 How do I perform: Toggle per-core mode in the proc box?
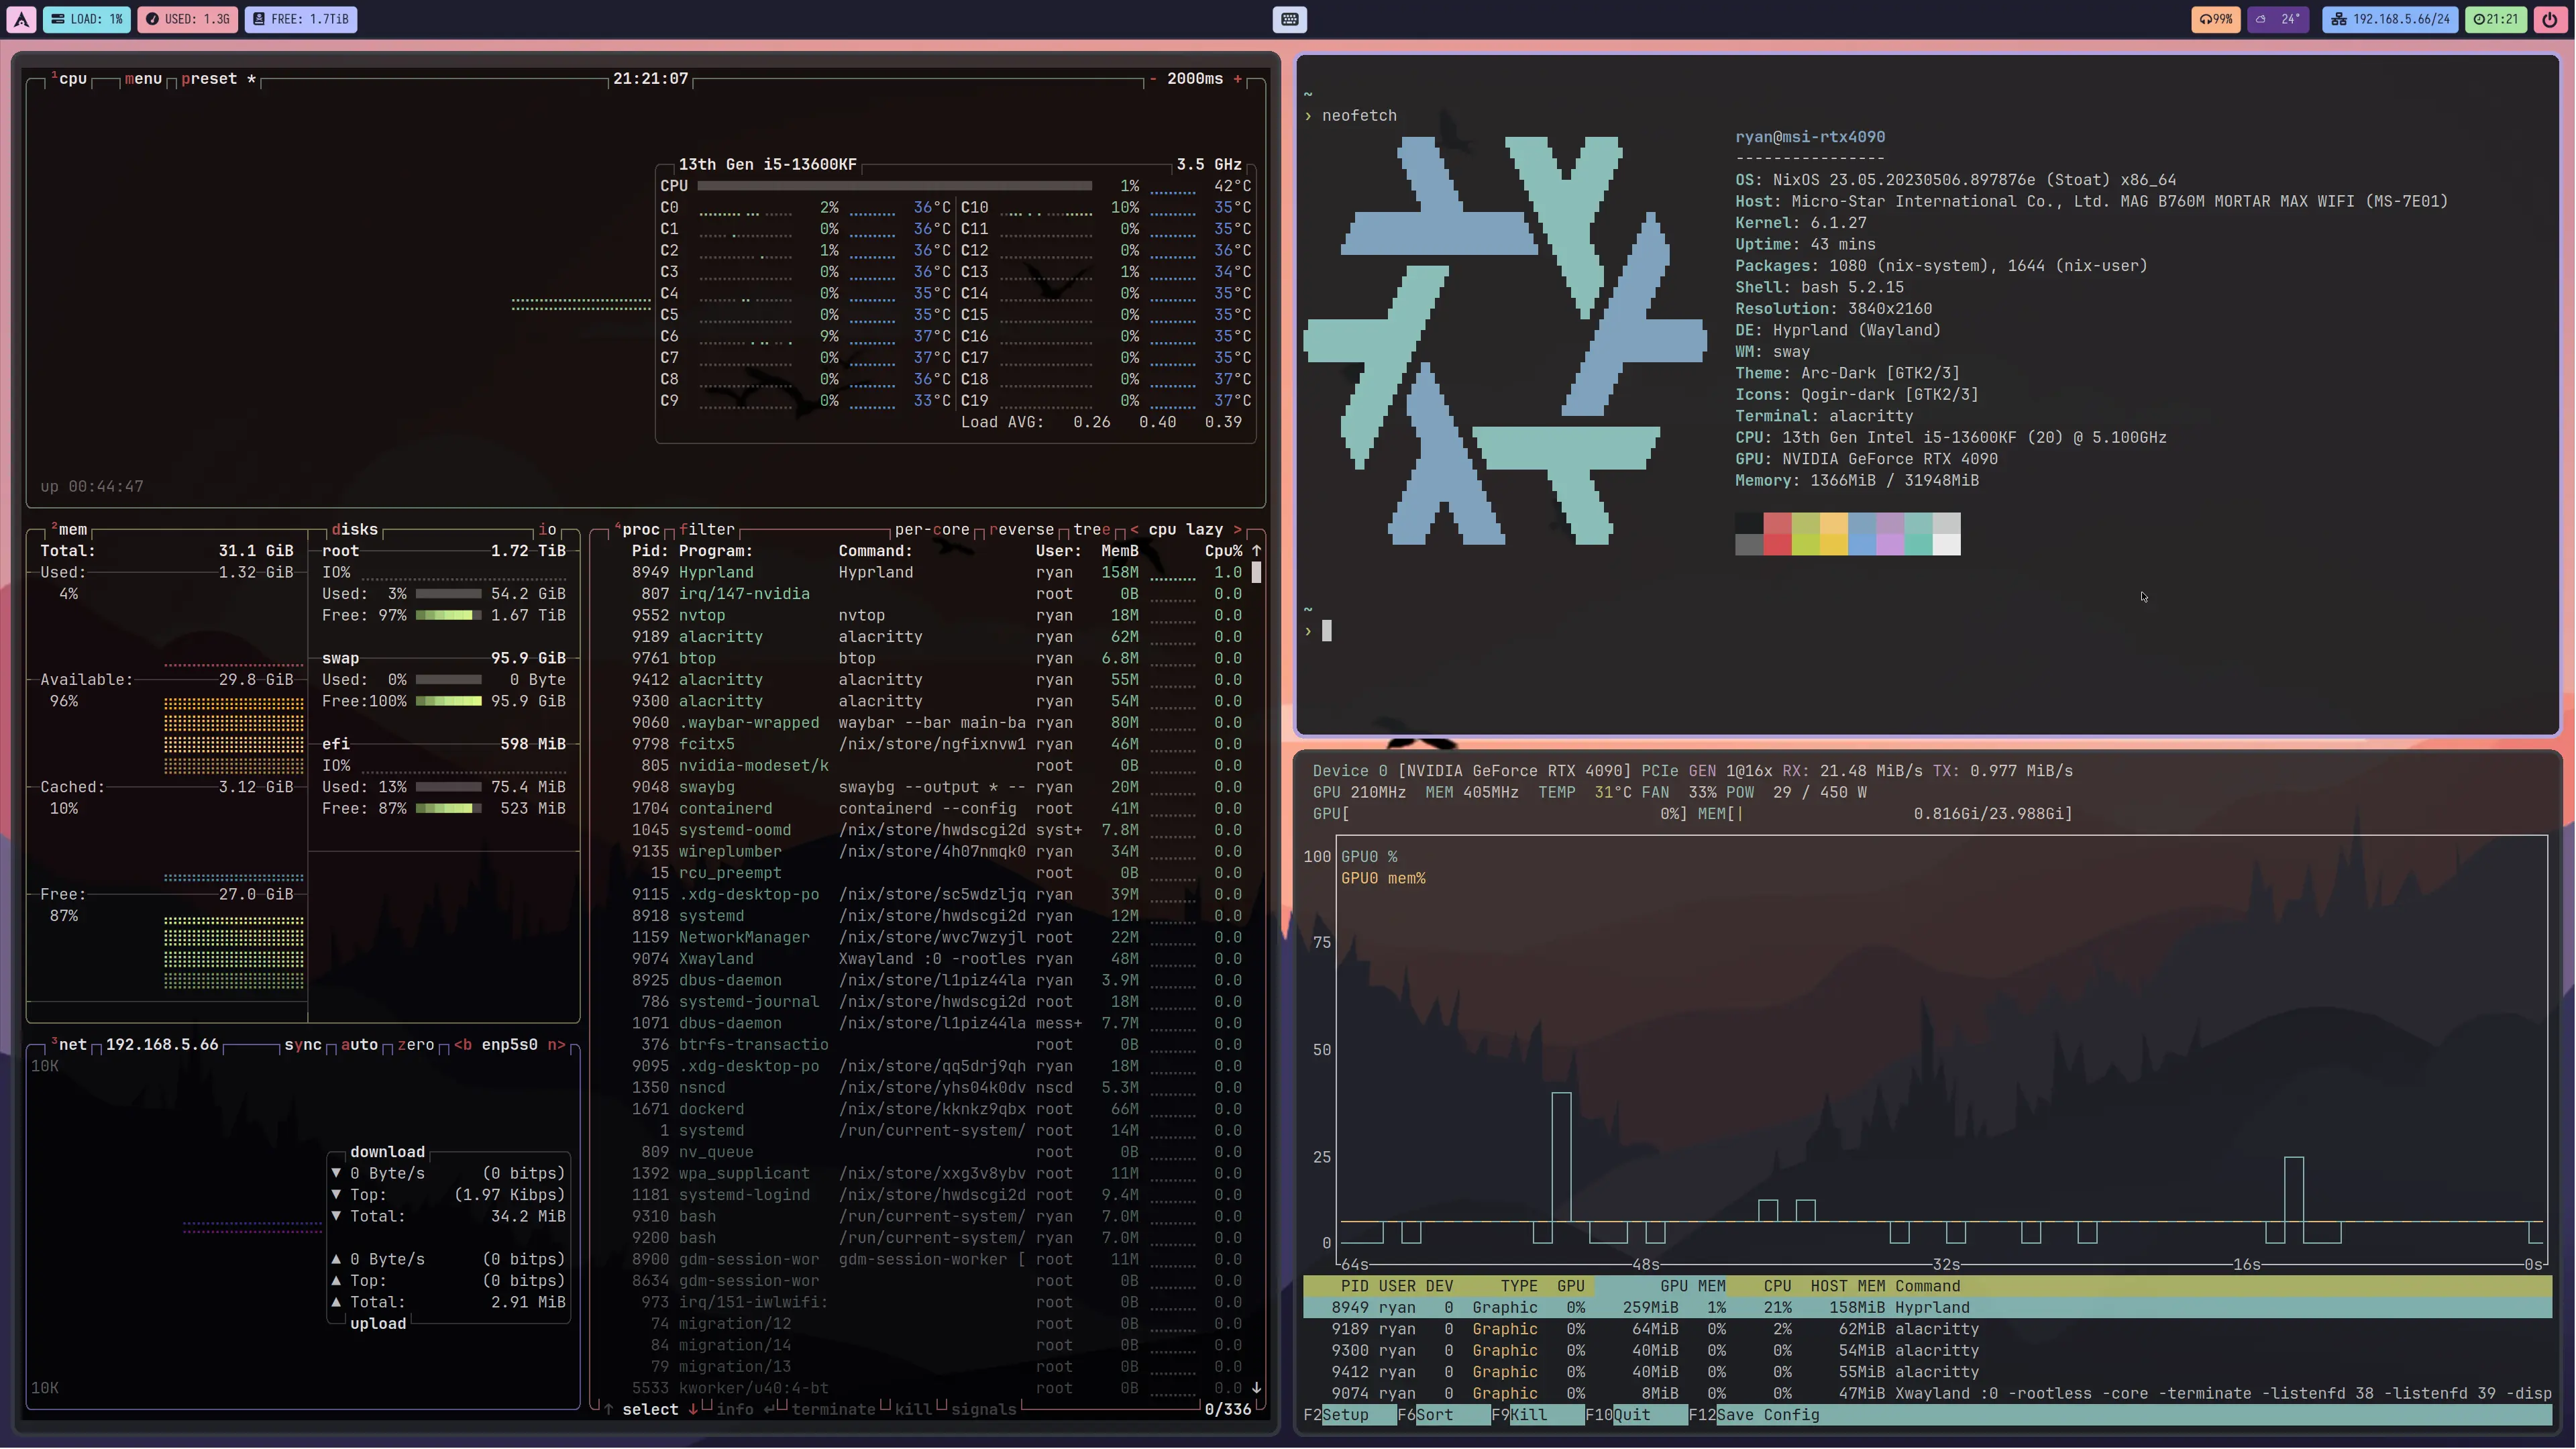coord(931,530)
